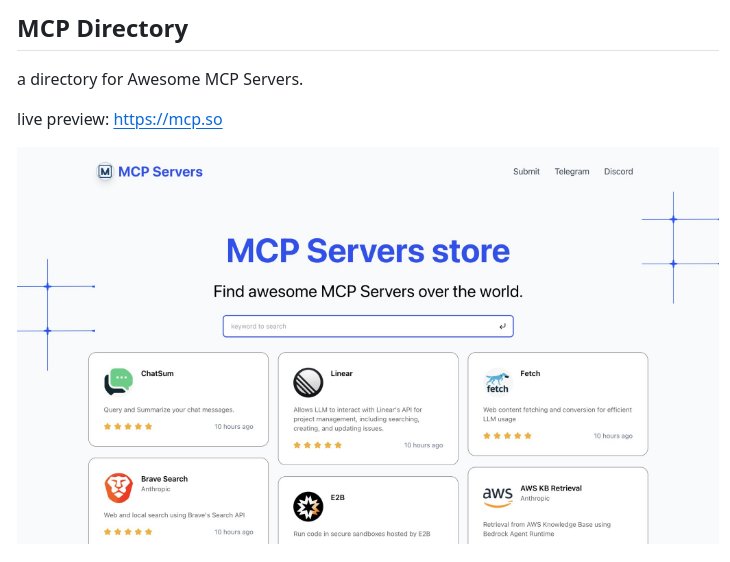Open the Submit nav item

pos(526,171)
